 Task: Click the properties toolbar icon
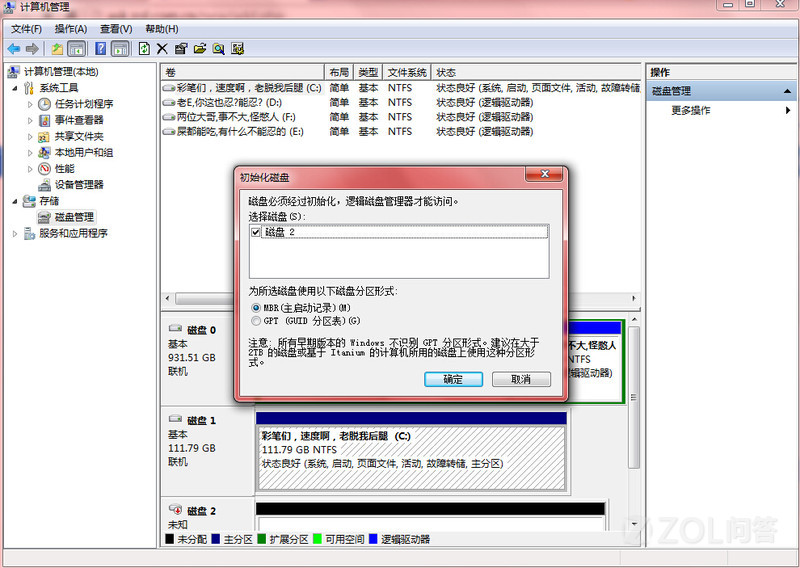[181, 48]
